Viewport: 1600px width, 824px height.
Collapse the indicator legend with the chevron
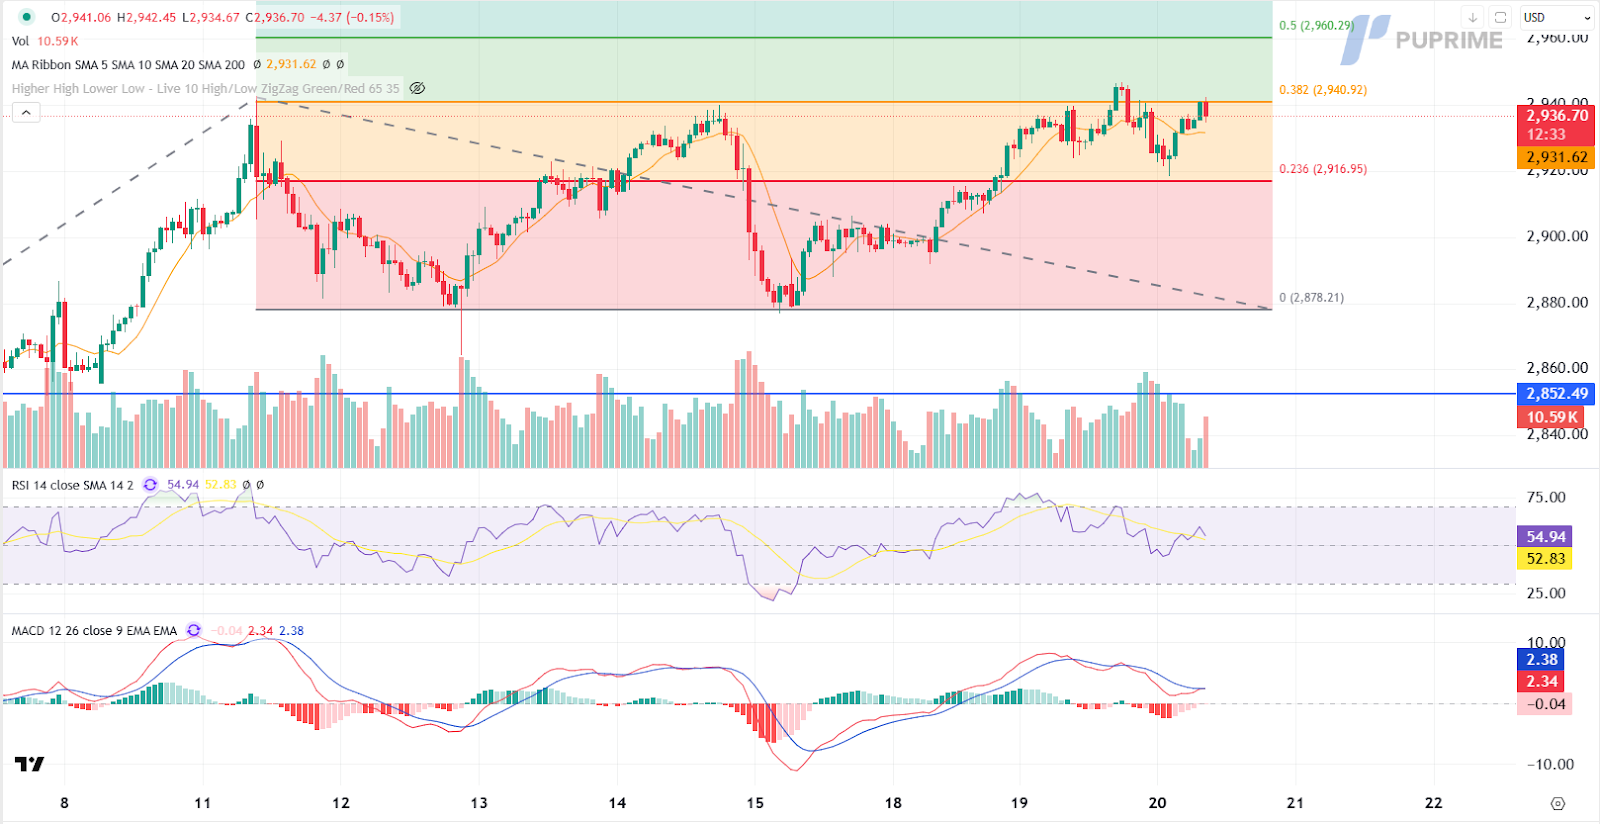[26, 113]
